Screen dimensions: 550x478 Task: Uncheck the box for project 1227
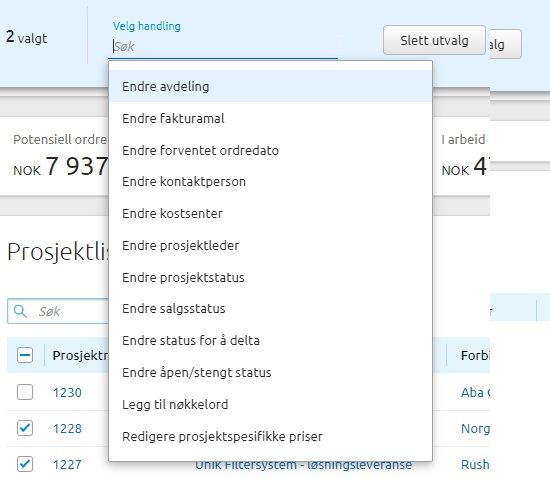click(25, 464)
